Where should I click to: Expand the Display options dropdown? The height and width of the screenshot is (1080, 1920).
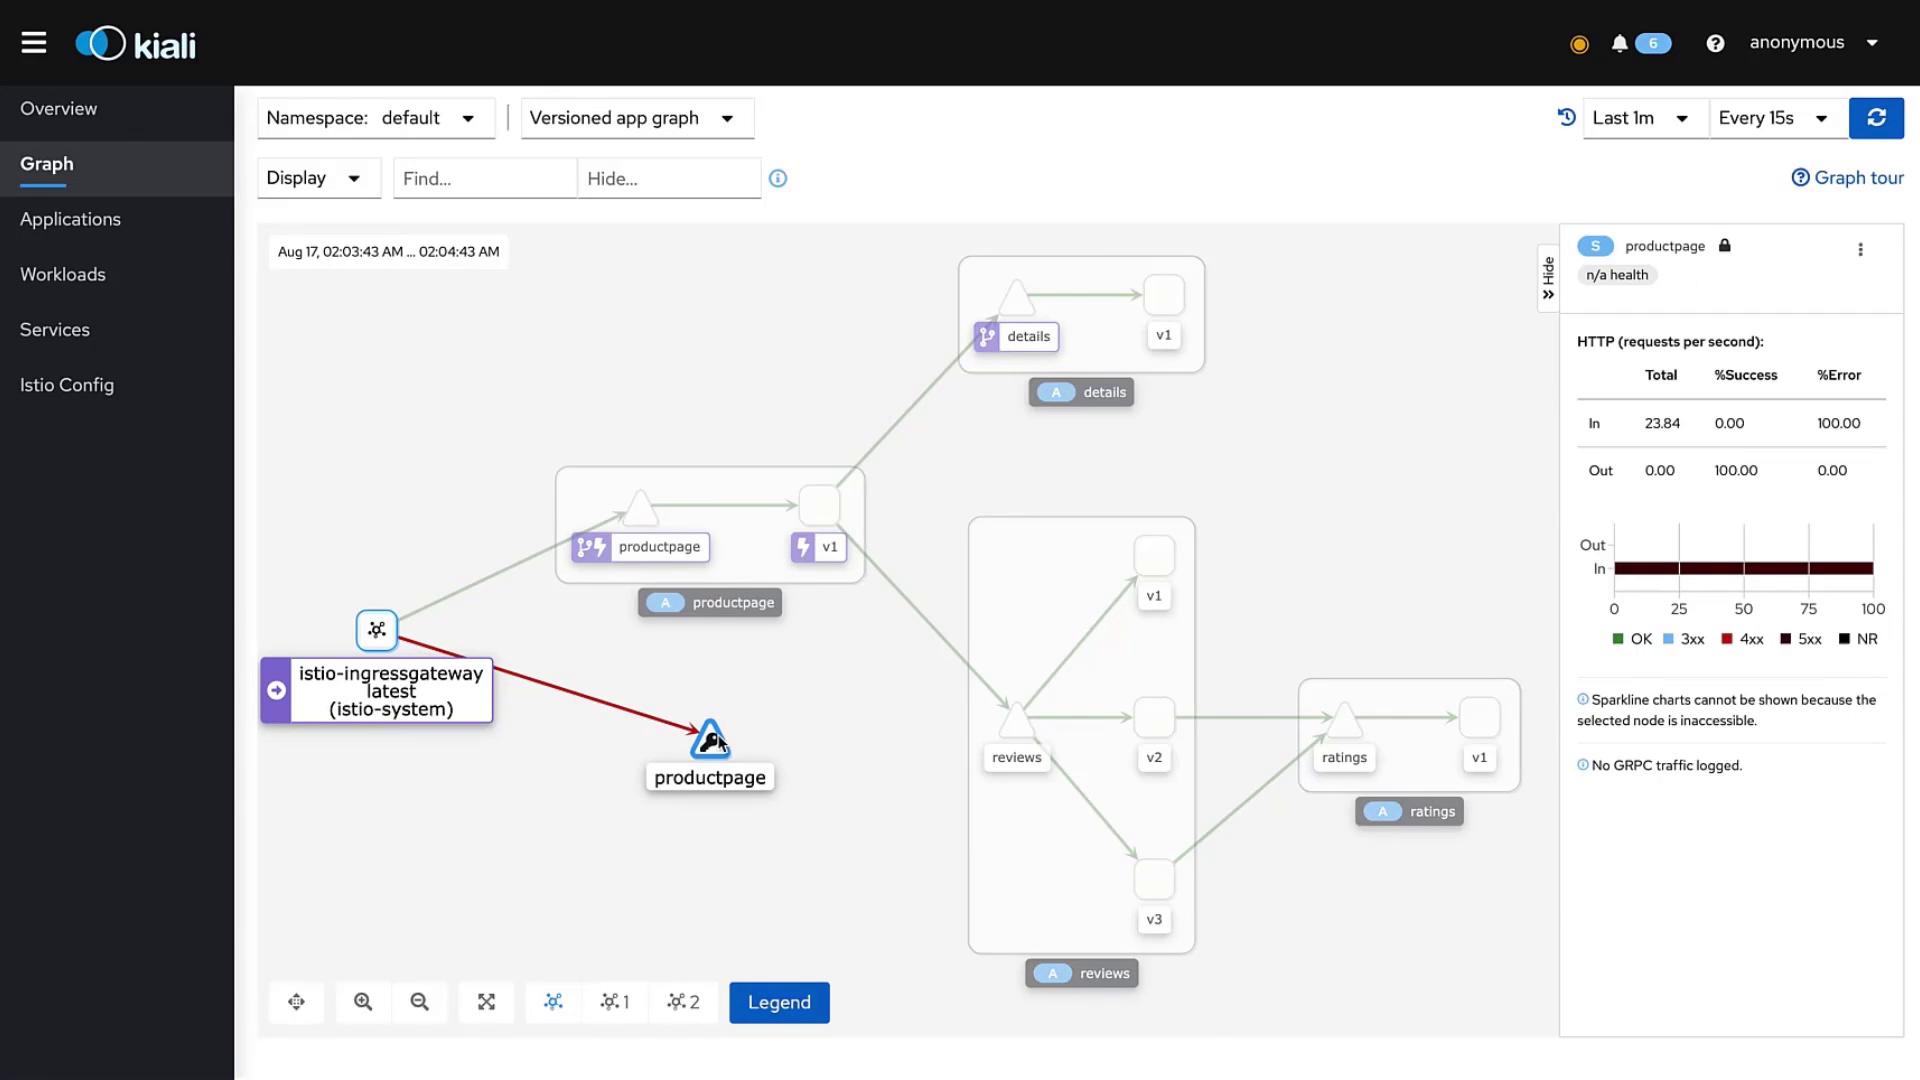(x=318, y=178)
